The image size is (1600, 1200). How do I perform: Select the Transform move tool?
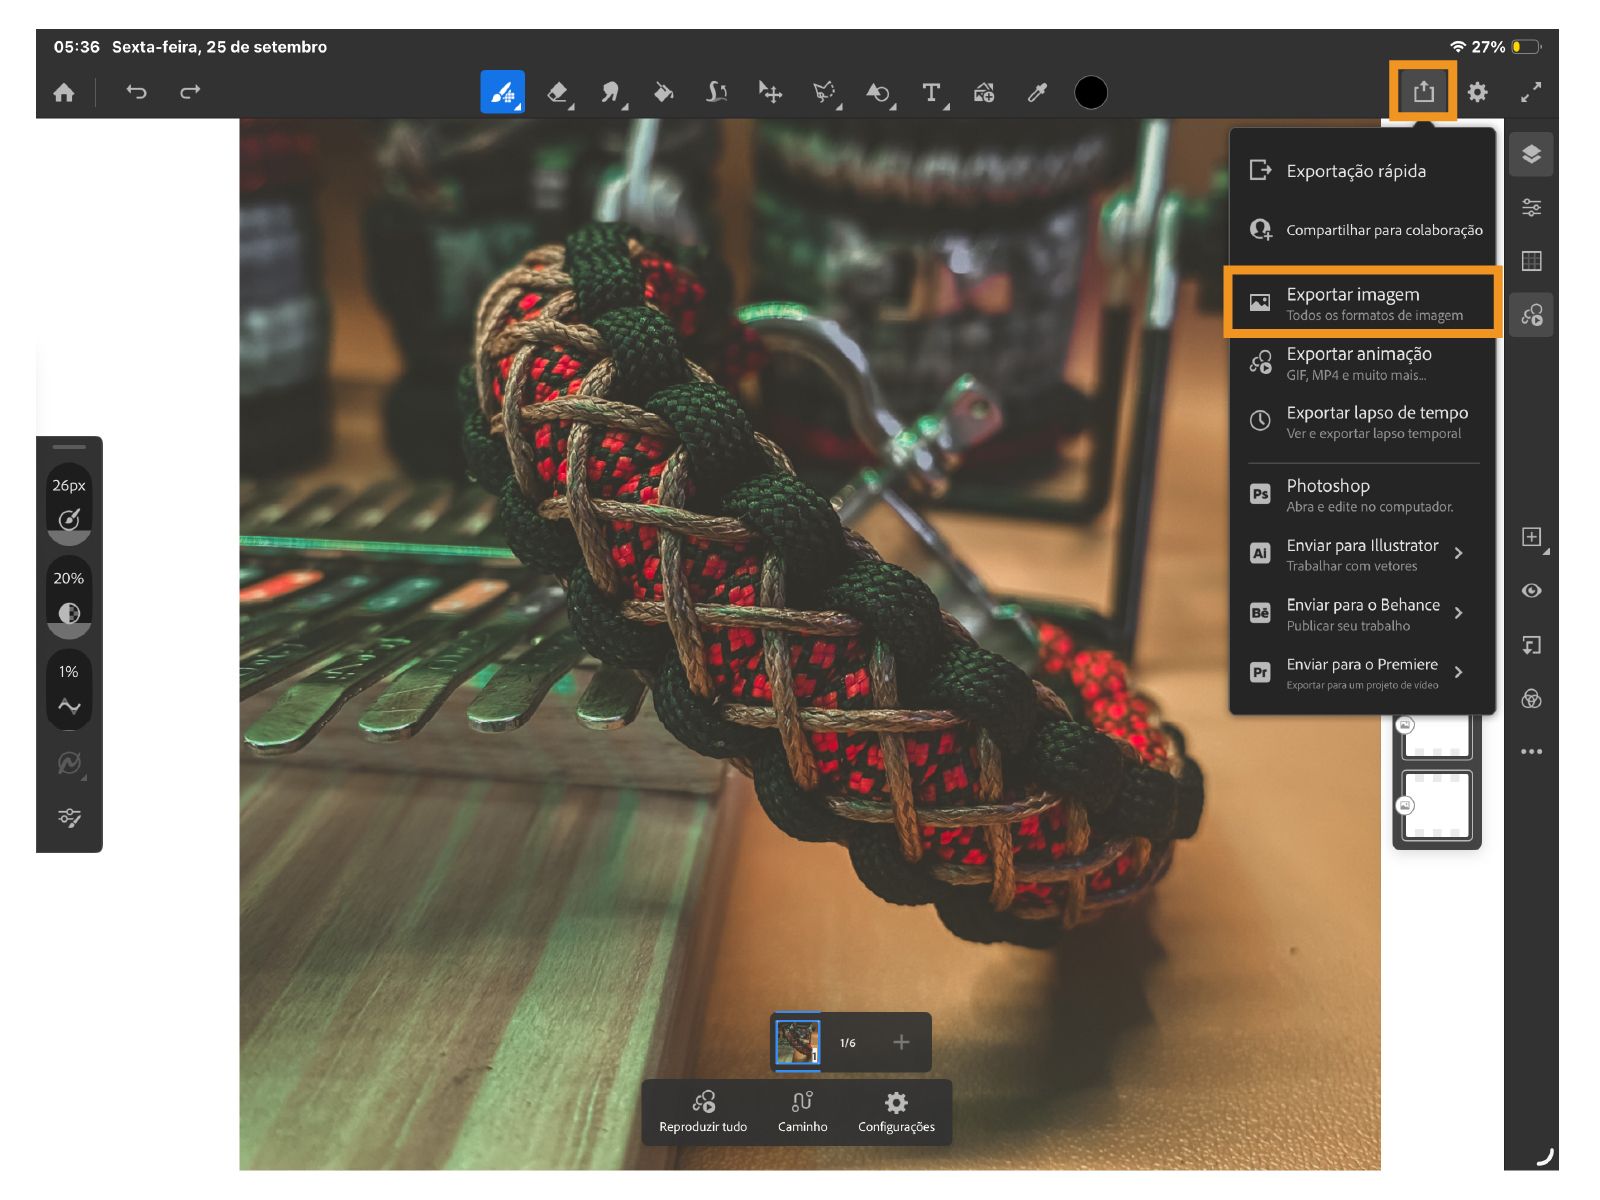click(770, 93)
